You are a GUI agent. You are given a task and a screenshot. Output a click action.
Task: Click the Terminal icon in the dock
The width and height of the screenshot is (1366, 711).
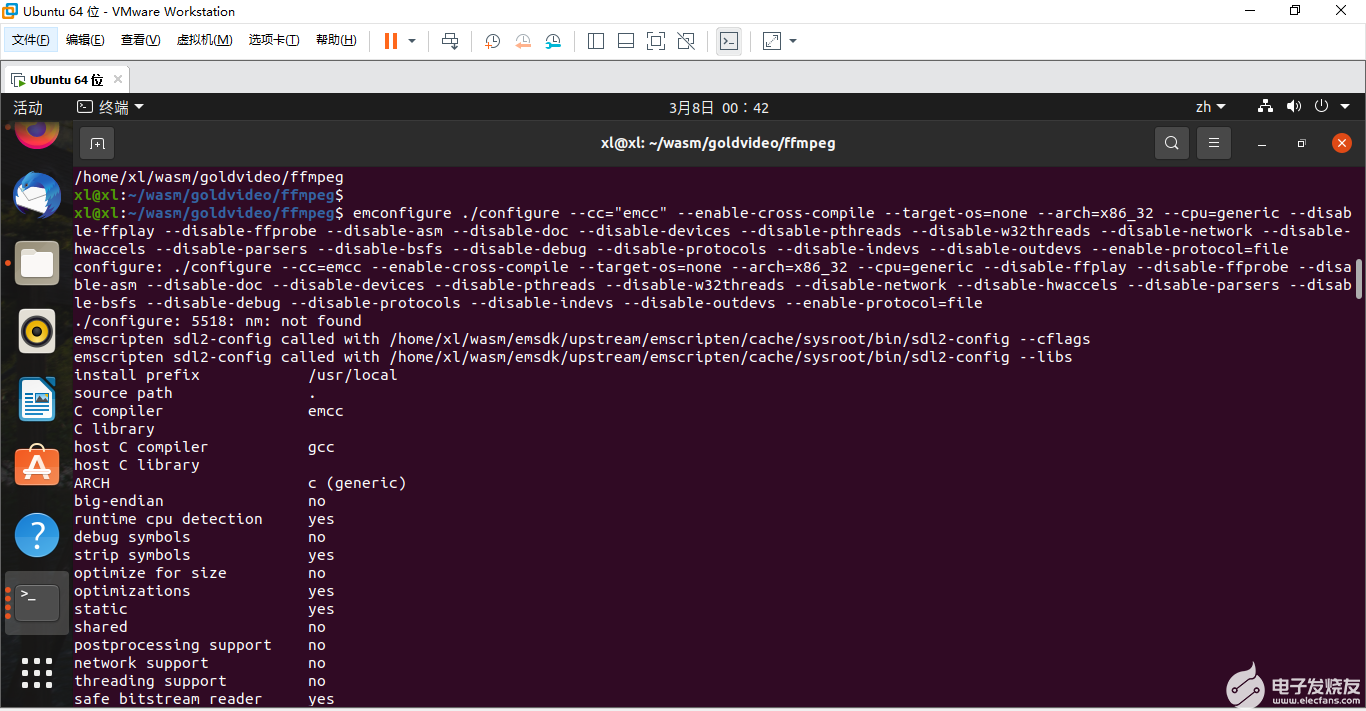pyautogui.click(x=37, y=603)
